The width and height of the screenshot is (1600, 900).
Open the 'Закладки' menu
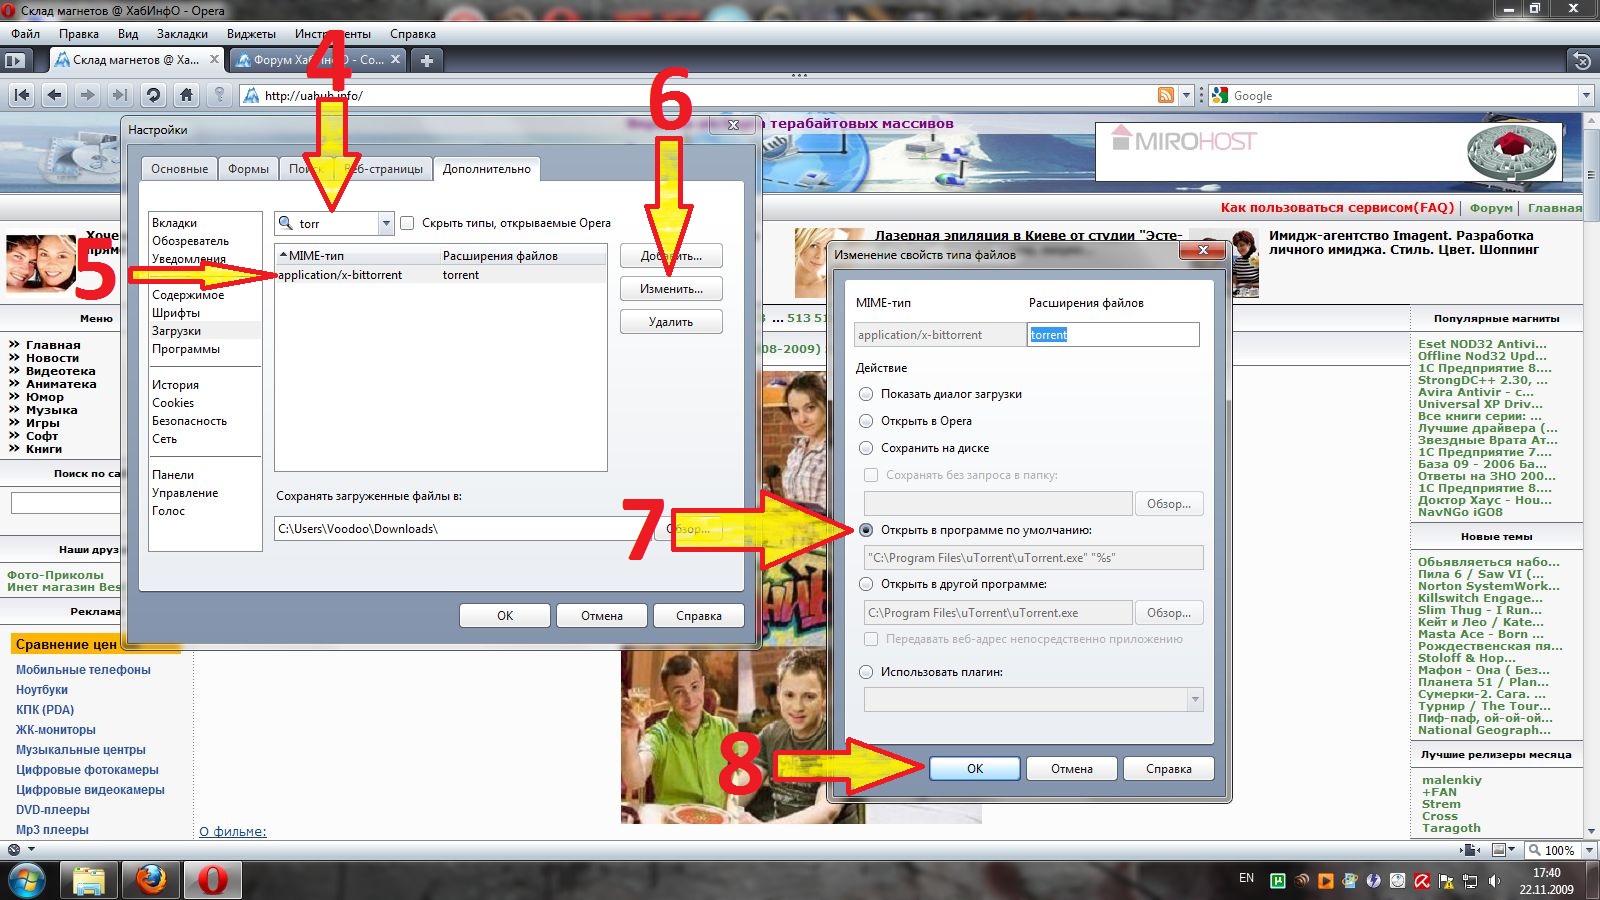tap(182, 34)
